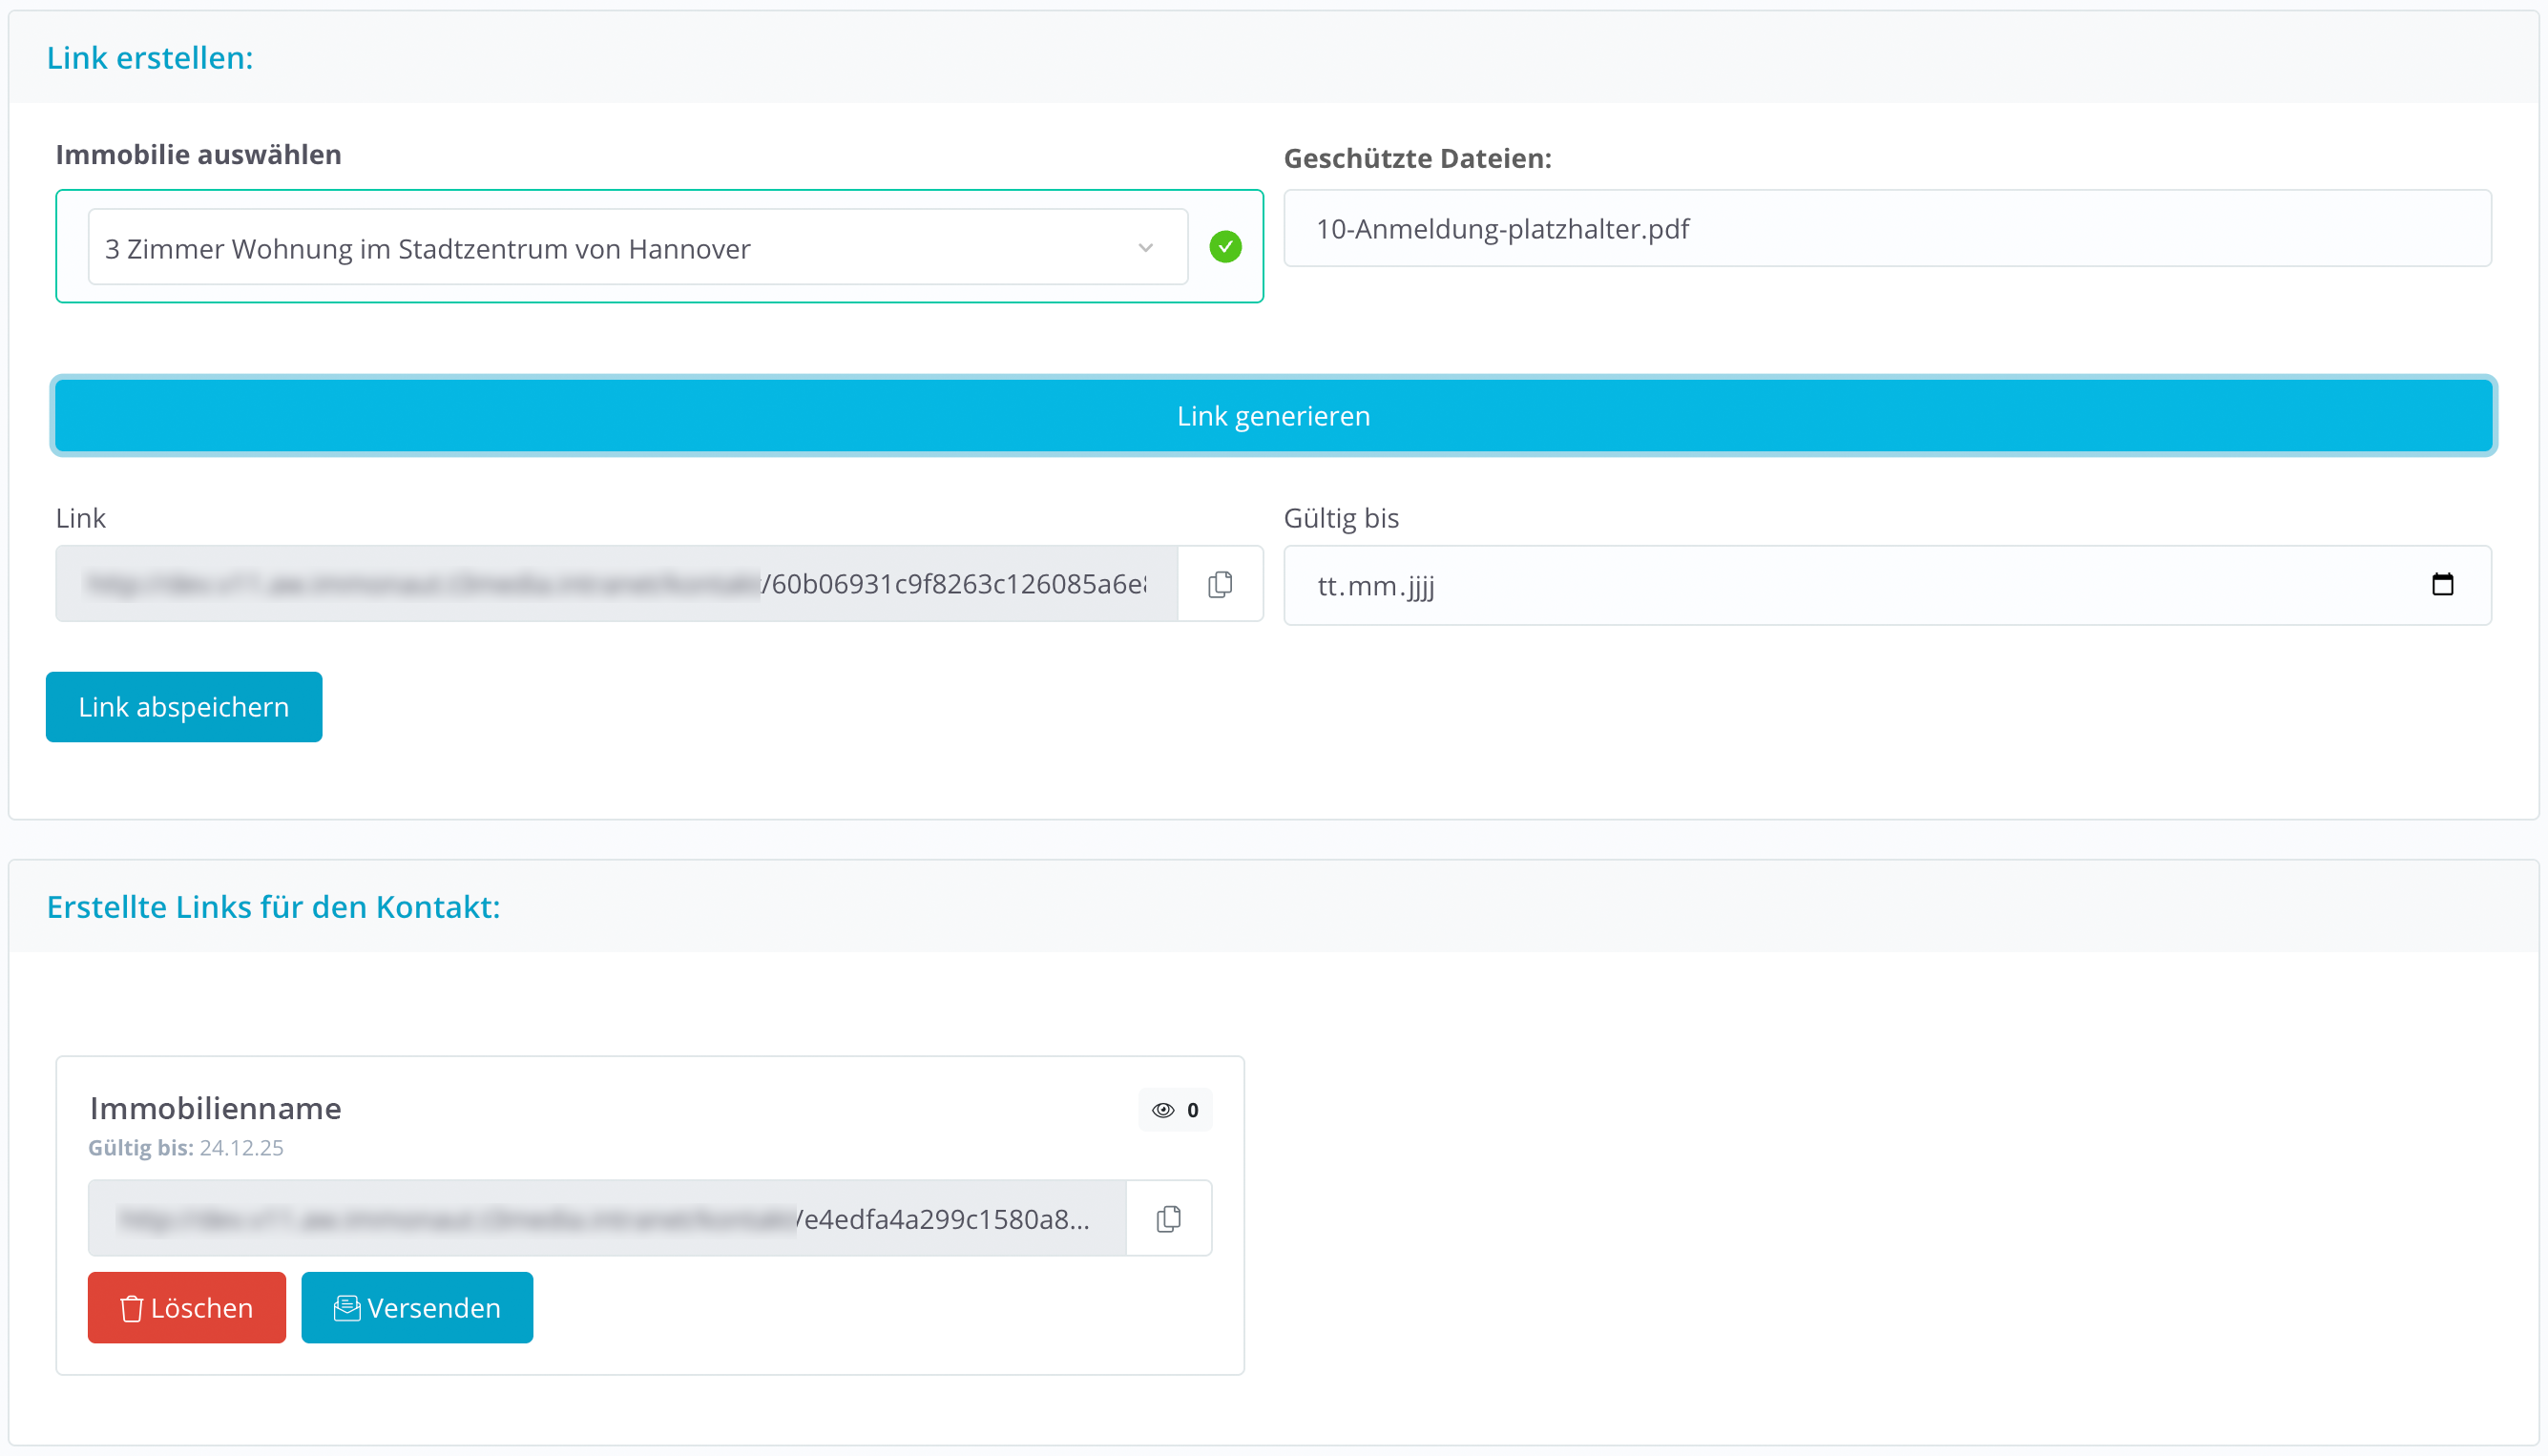Click the trash icon on Löschen
The height and width of the screenshot is (1456, 2548).
click(x=131, y=1308)
